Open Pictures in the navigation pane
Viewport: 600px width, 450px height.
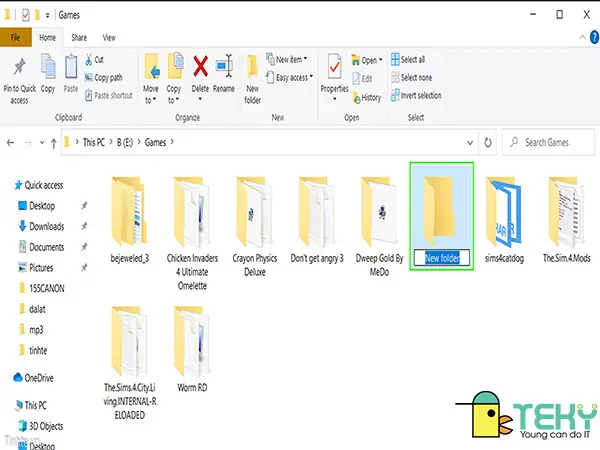click(x=36, y=267)
